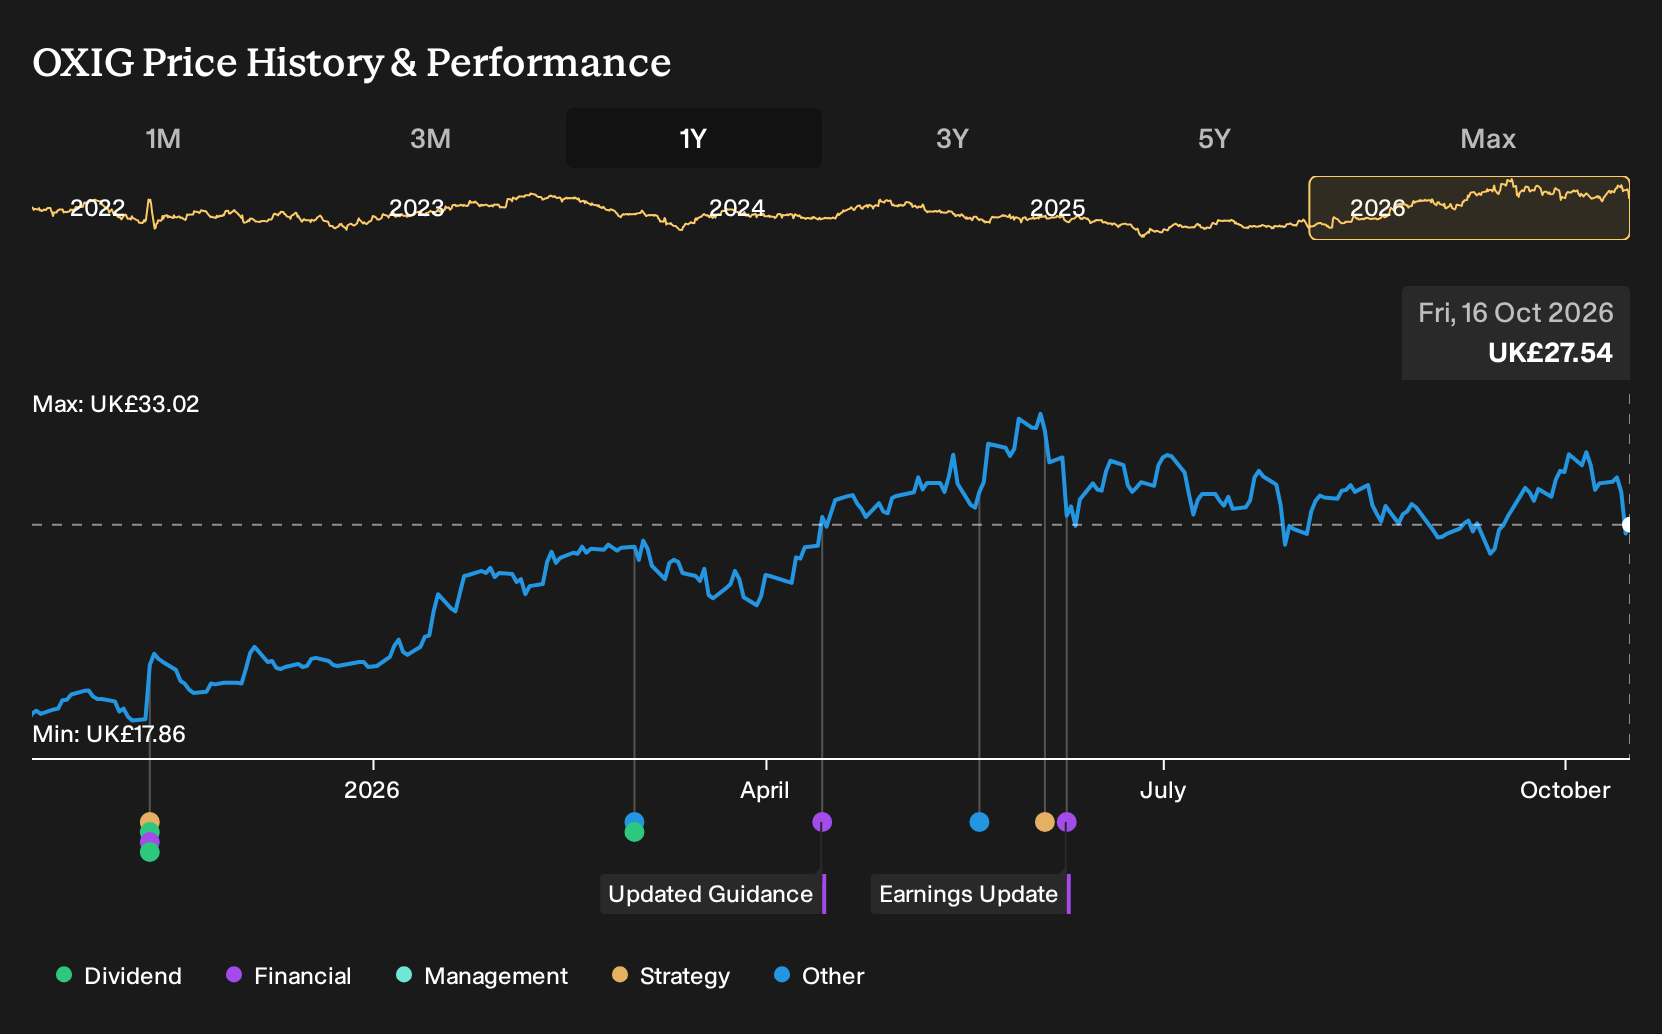The width and height of the screenshot is (1662, 1034).
Task: Toggle Financial events in the legend
Action: pos(289,976)
